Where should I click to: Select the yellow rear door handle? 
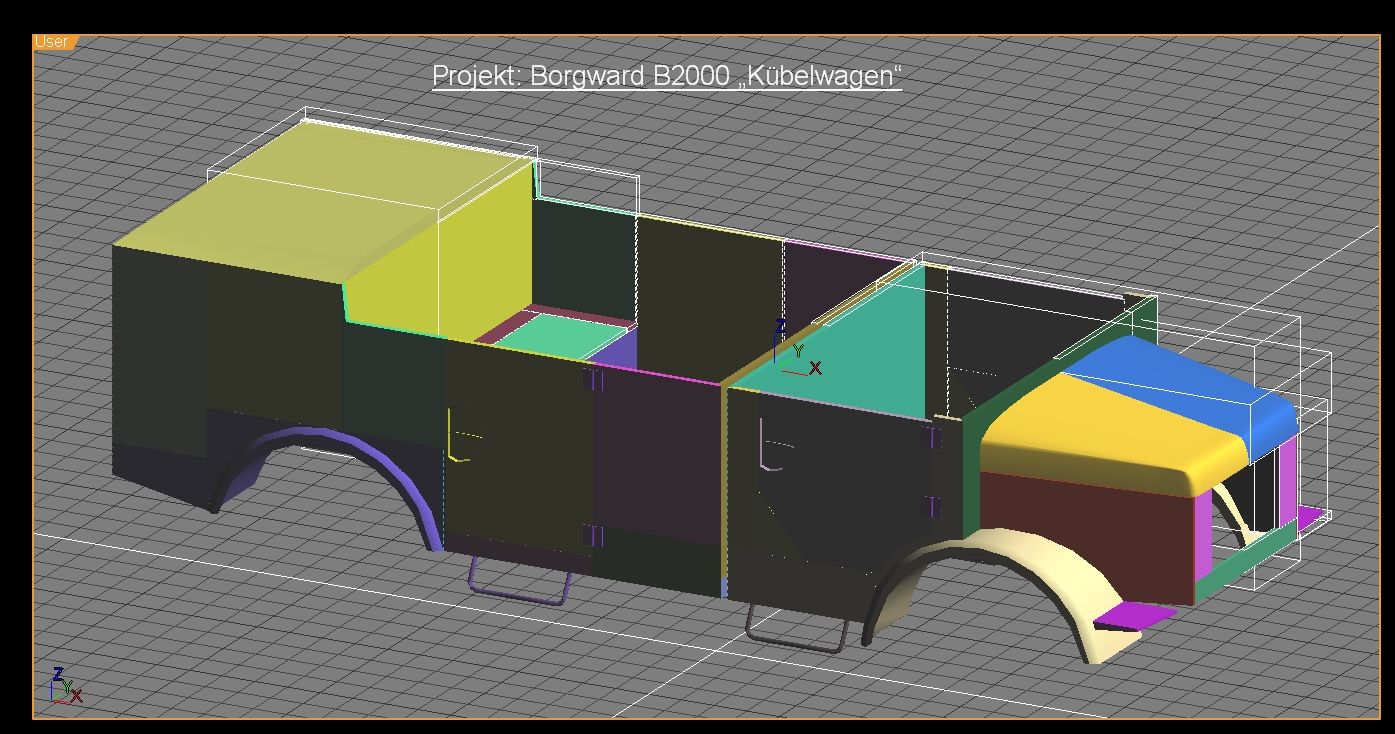[x=463, y=435]
